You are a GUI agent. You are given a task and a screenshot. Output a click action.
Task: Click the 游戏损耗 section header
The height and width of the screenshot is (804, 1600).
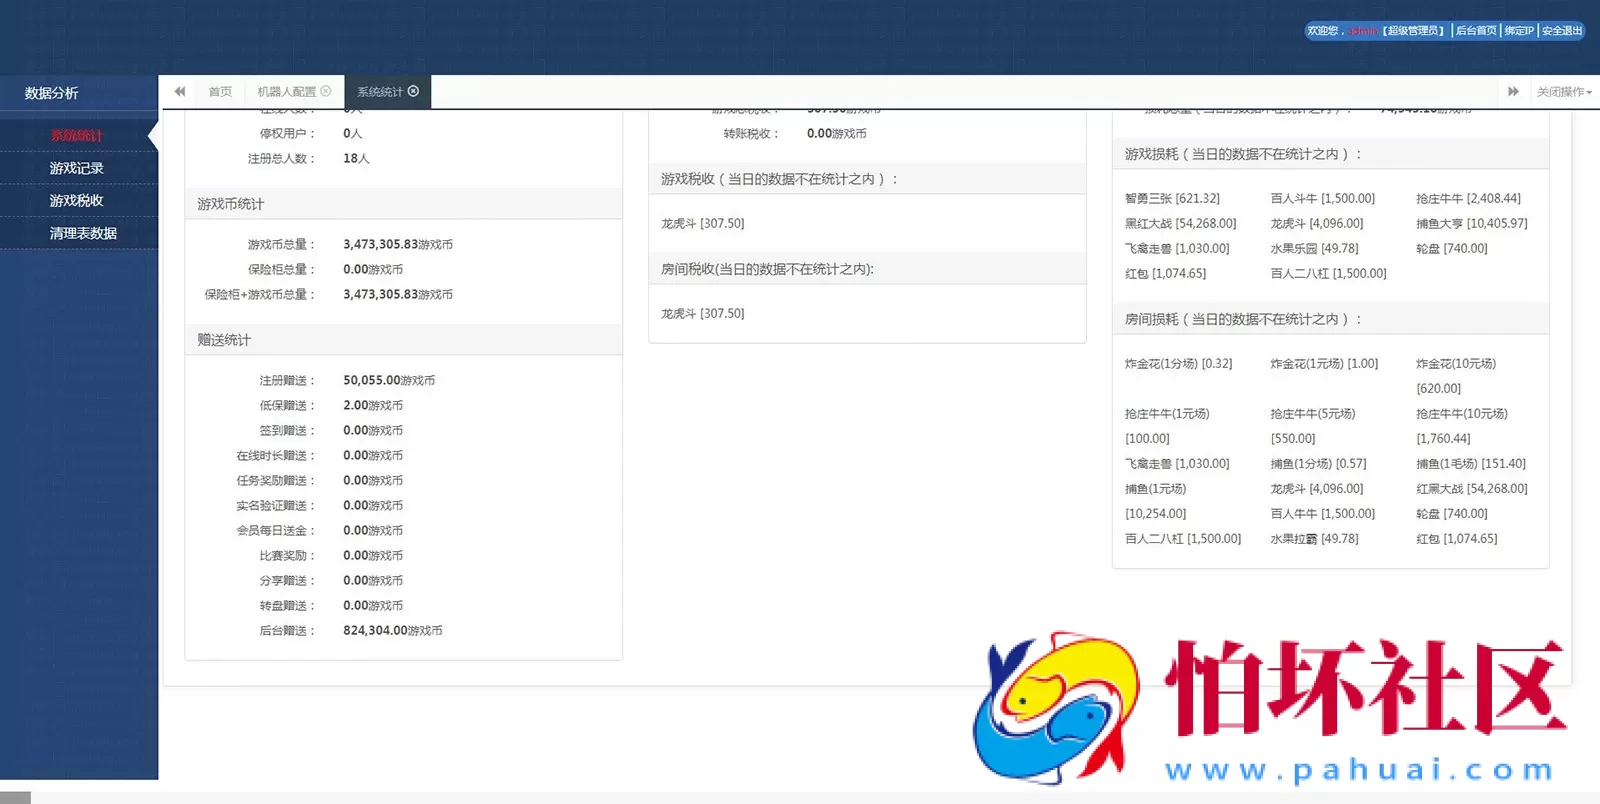point(1331,154)
